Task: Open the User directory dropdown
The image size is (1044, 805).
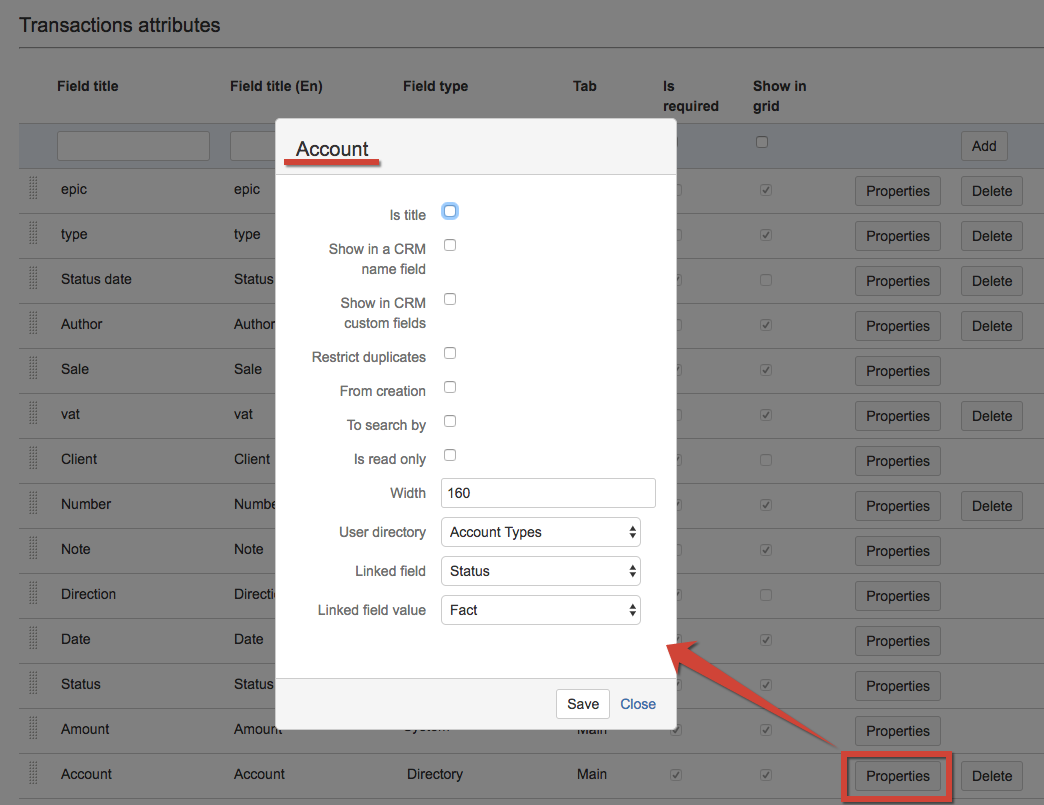Action: point(540,532)
